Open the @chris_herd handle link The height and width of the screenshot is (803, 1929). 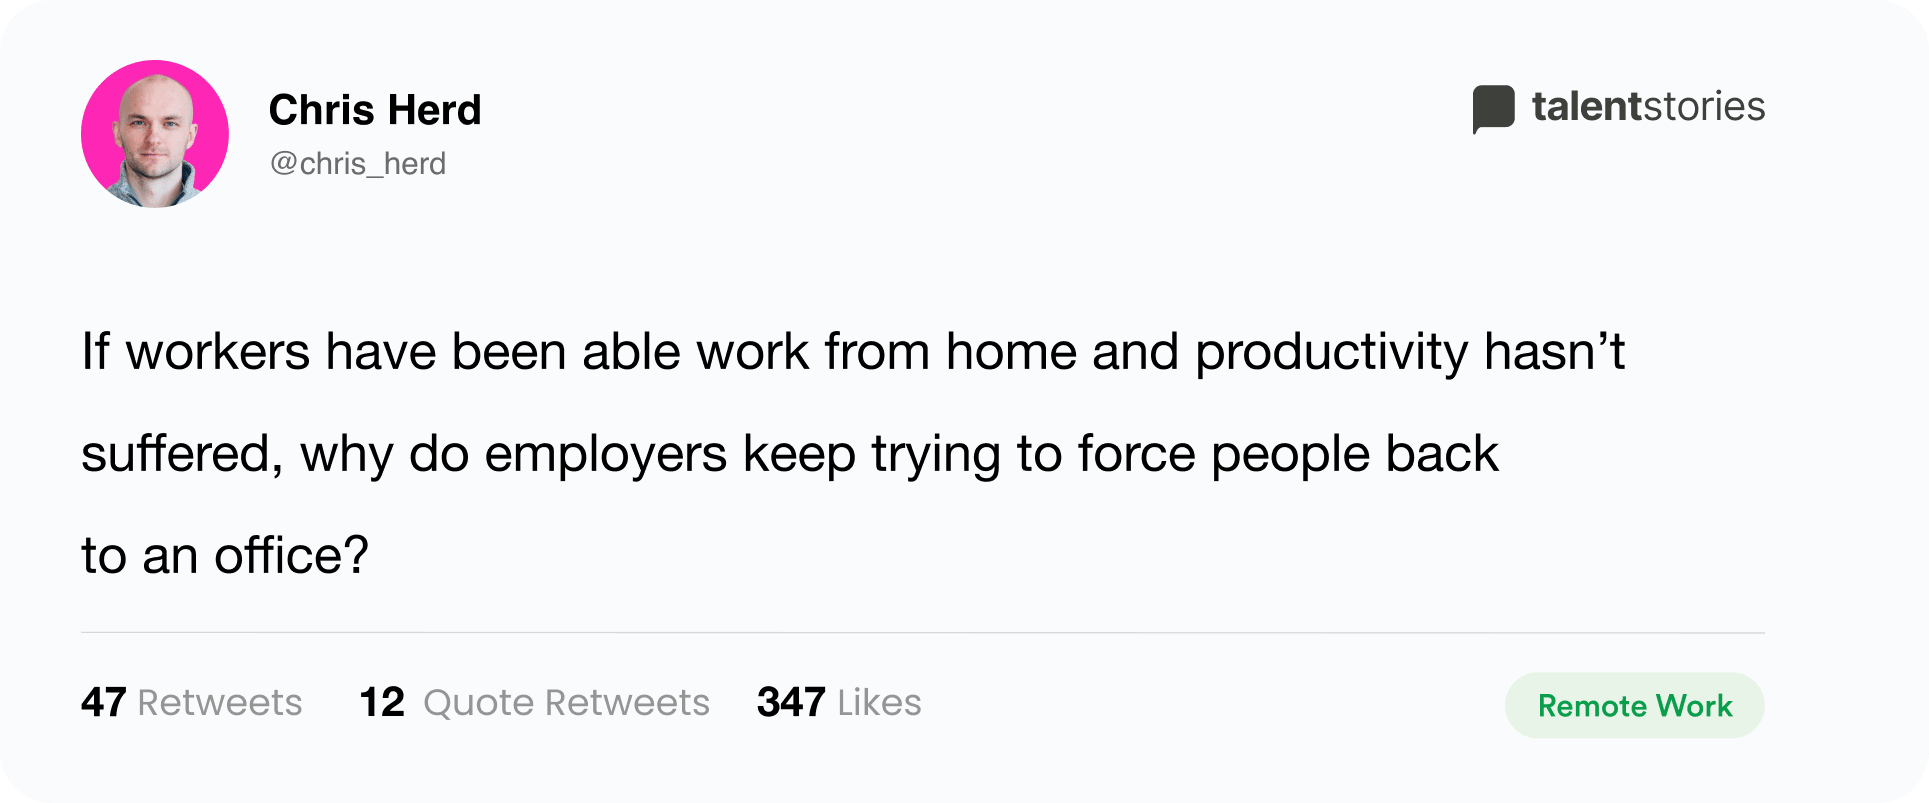tap(358, 163)
